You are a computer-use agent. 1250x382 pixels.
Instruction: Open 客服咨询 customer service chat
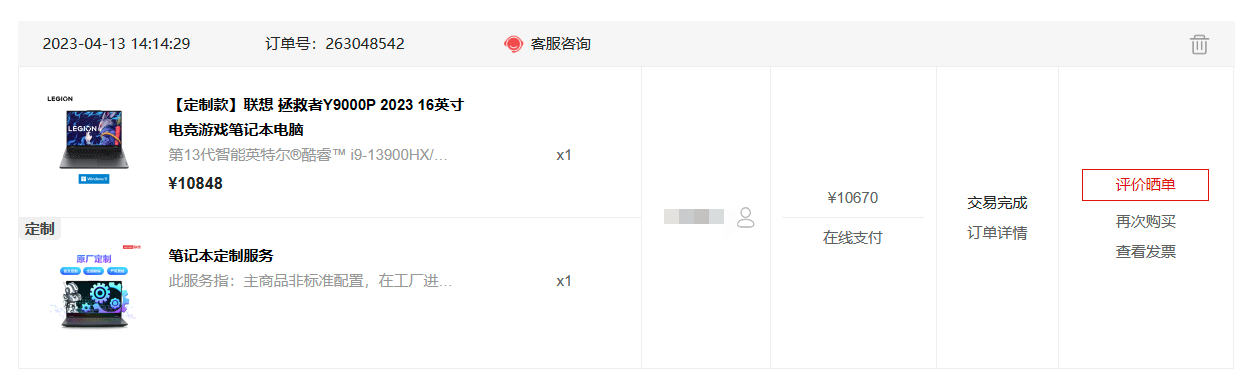[560, 44]
